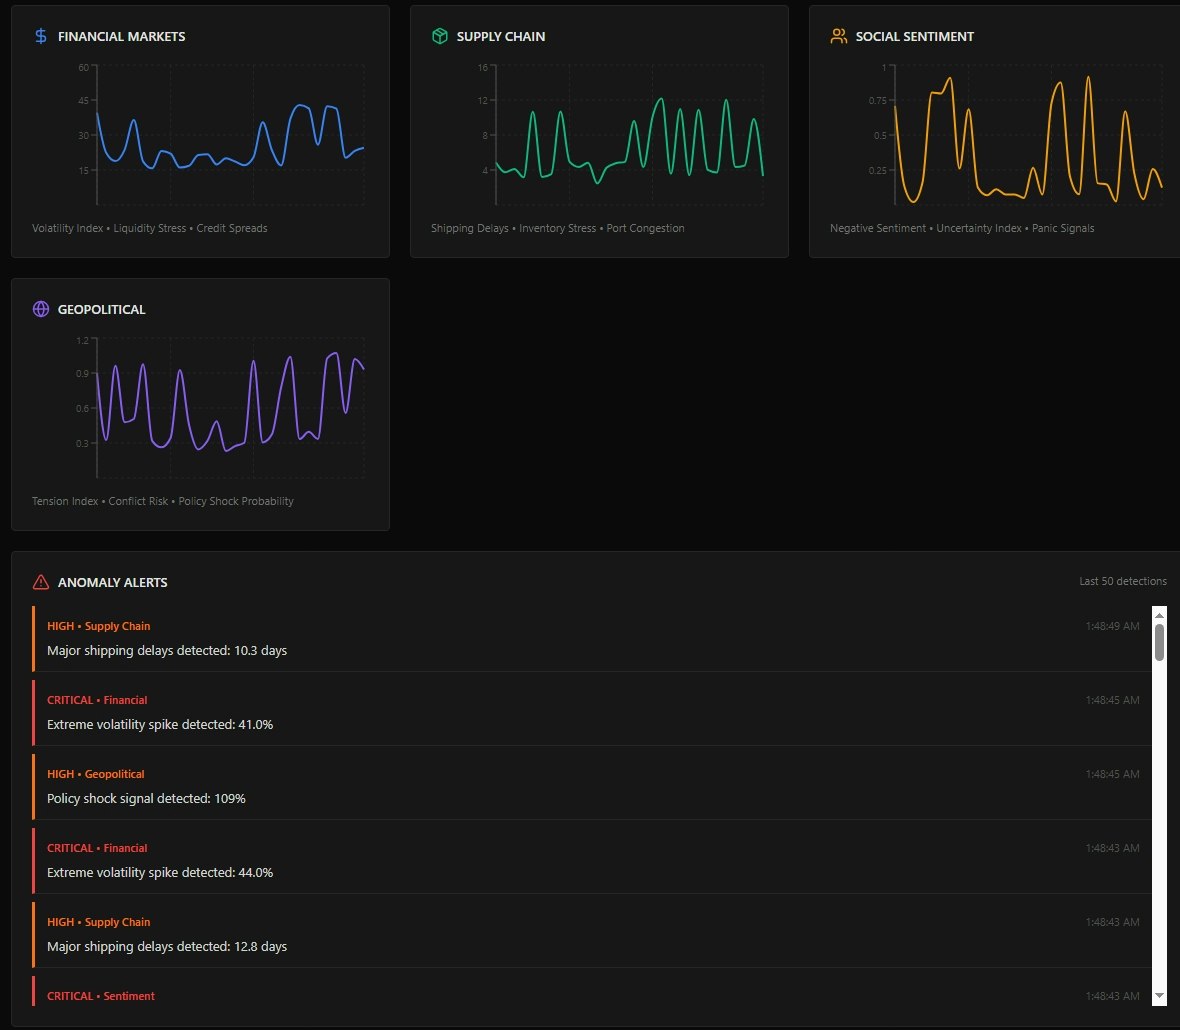
Task: Click the 'CRITICAL • Sentiment' label
Action: coord(101,996)
